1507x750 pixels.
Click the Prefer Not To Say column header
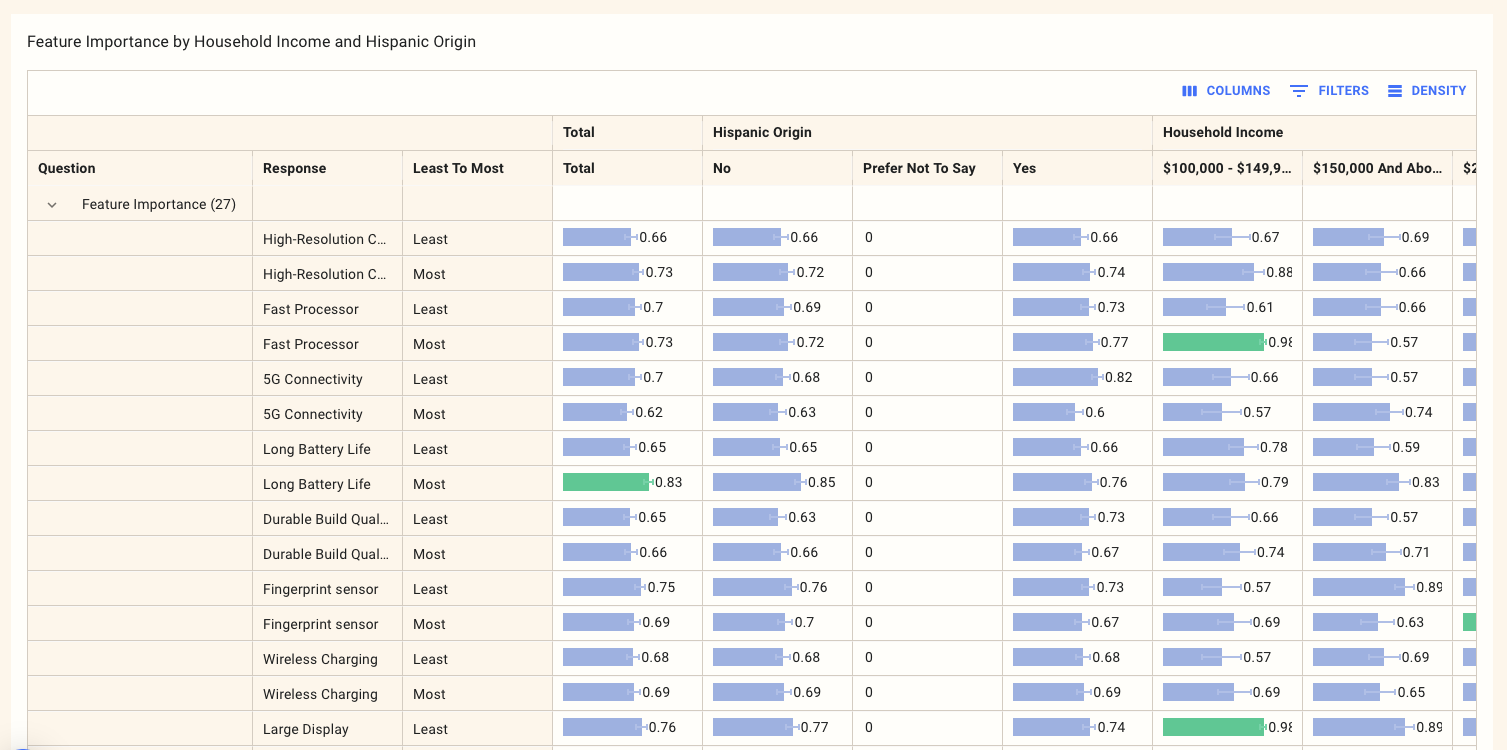pyautogui.click(x=918, y=168)
